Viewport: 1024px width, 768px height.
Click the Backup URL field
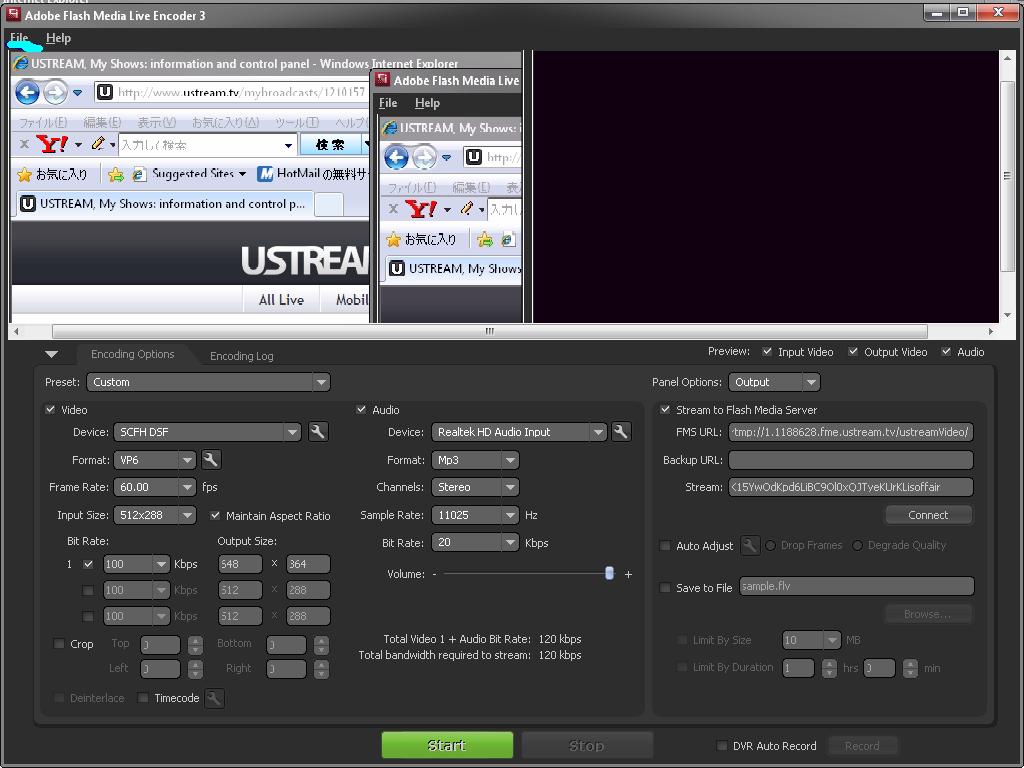coord(851,460)
